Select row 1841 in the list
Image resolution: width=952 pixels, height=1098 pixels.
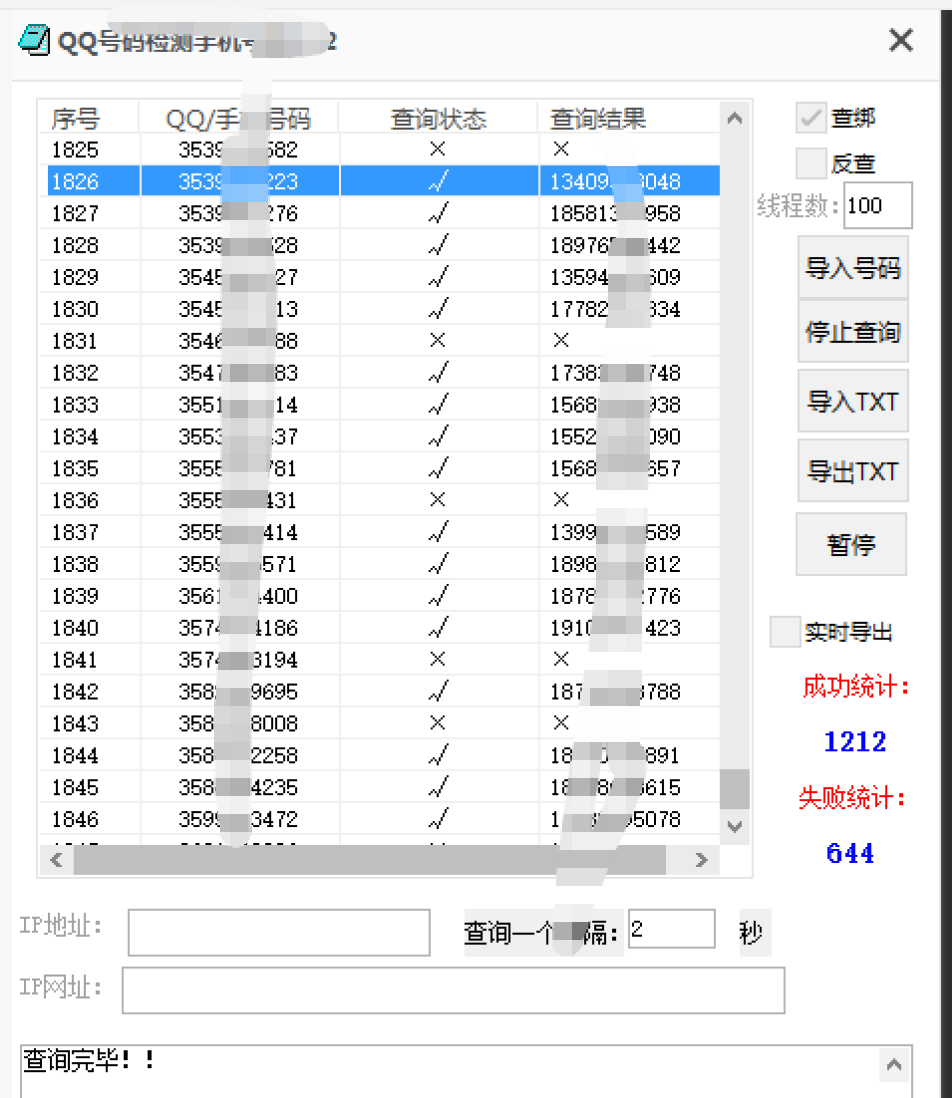(380, 660)
